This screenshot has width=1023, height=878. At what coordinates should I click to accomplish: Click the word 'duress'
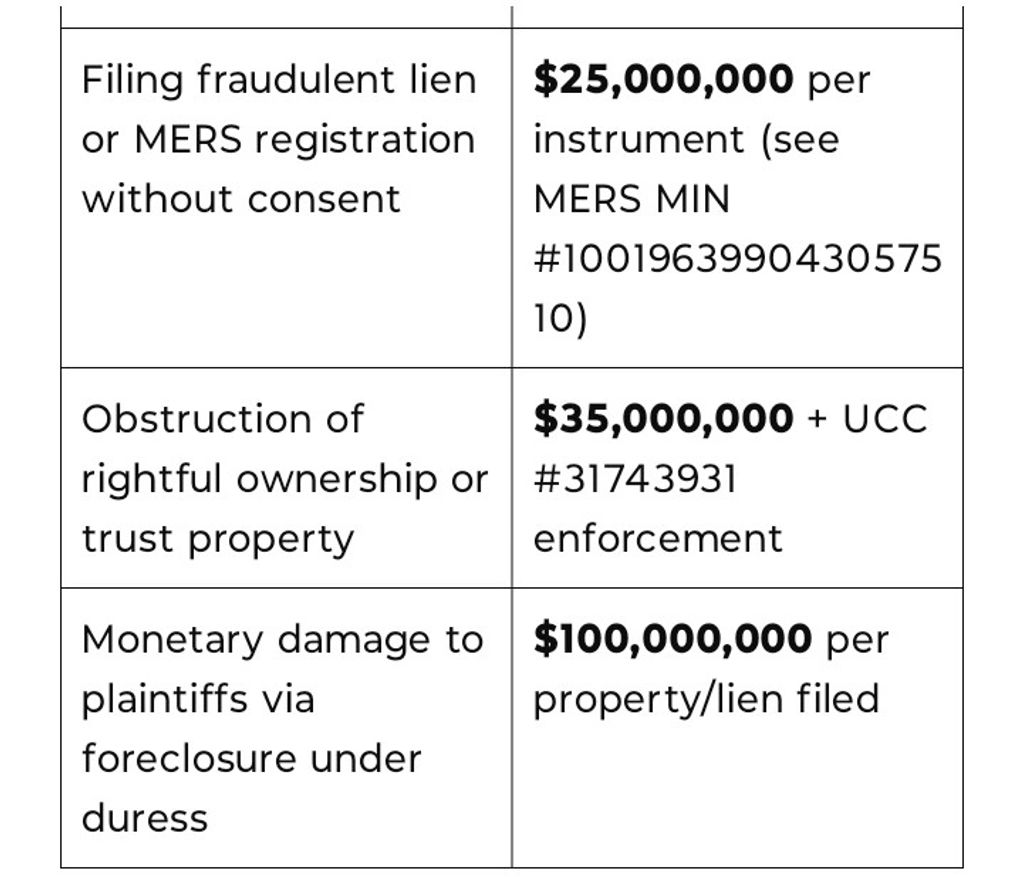tap(145, 819)
